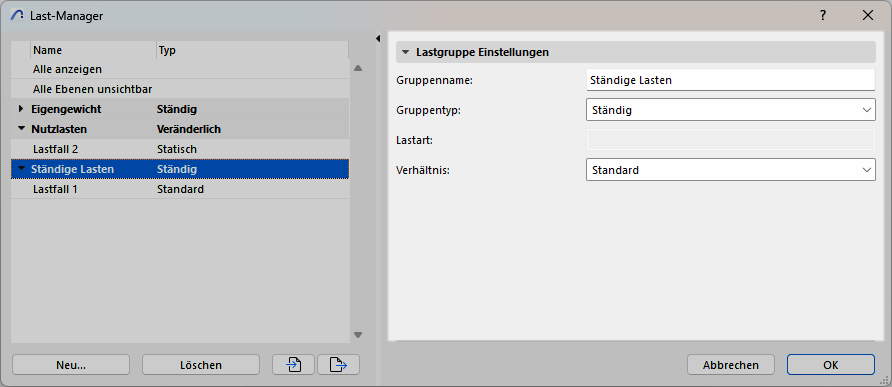Open the help question mark icon
The height and width of the screenshot is (387, 892).
(x=823, y=15)
